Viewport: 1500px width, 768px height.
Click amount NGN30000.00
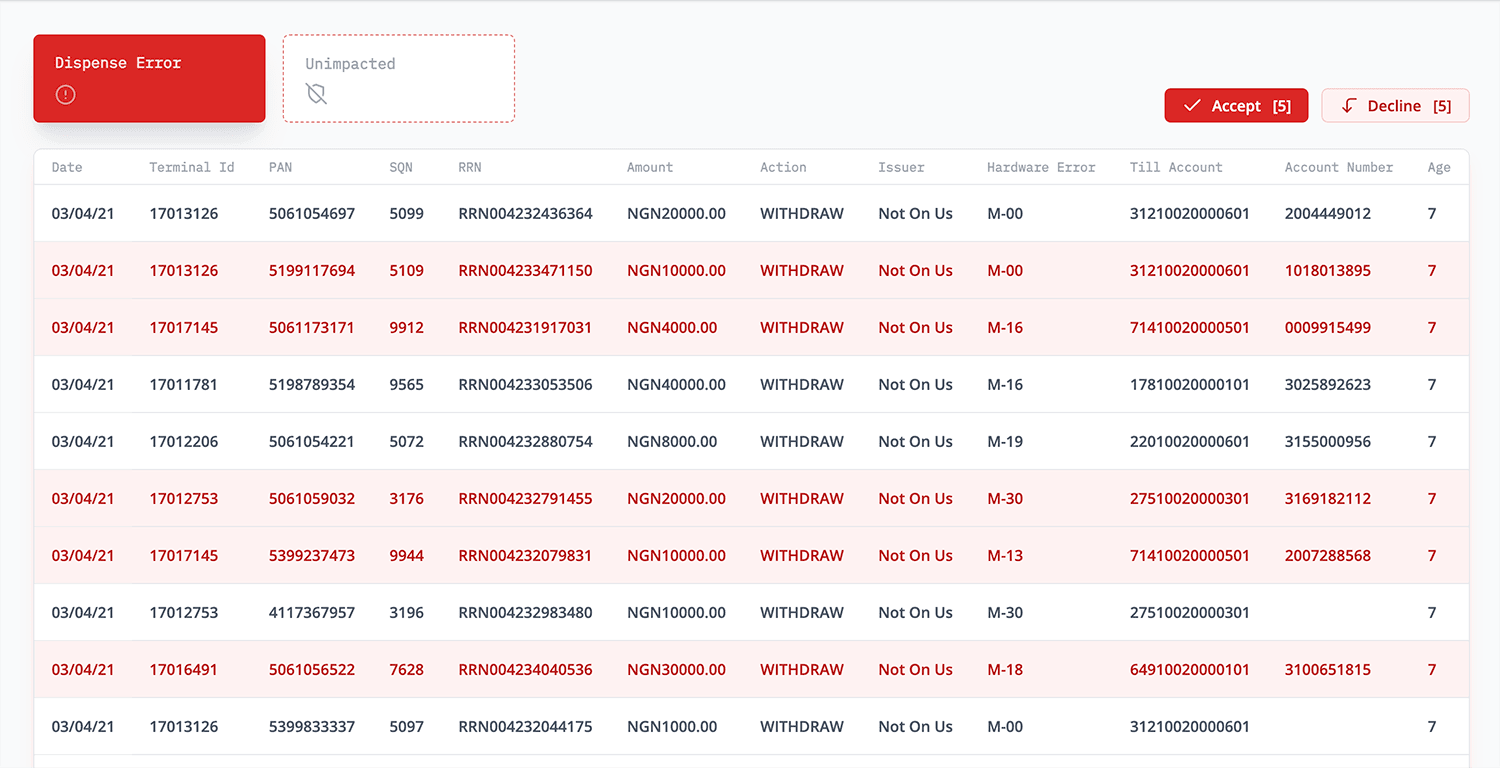click(676, 669)
